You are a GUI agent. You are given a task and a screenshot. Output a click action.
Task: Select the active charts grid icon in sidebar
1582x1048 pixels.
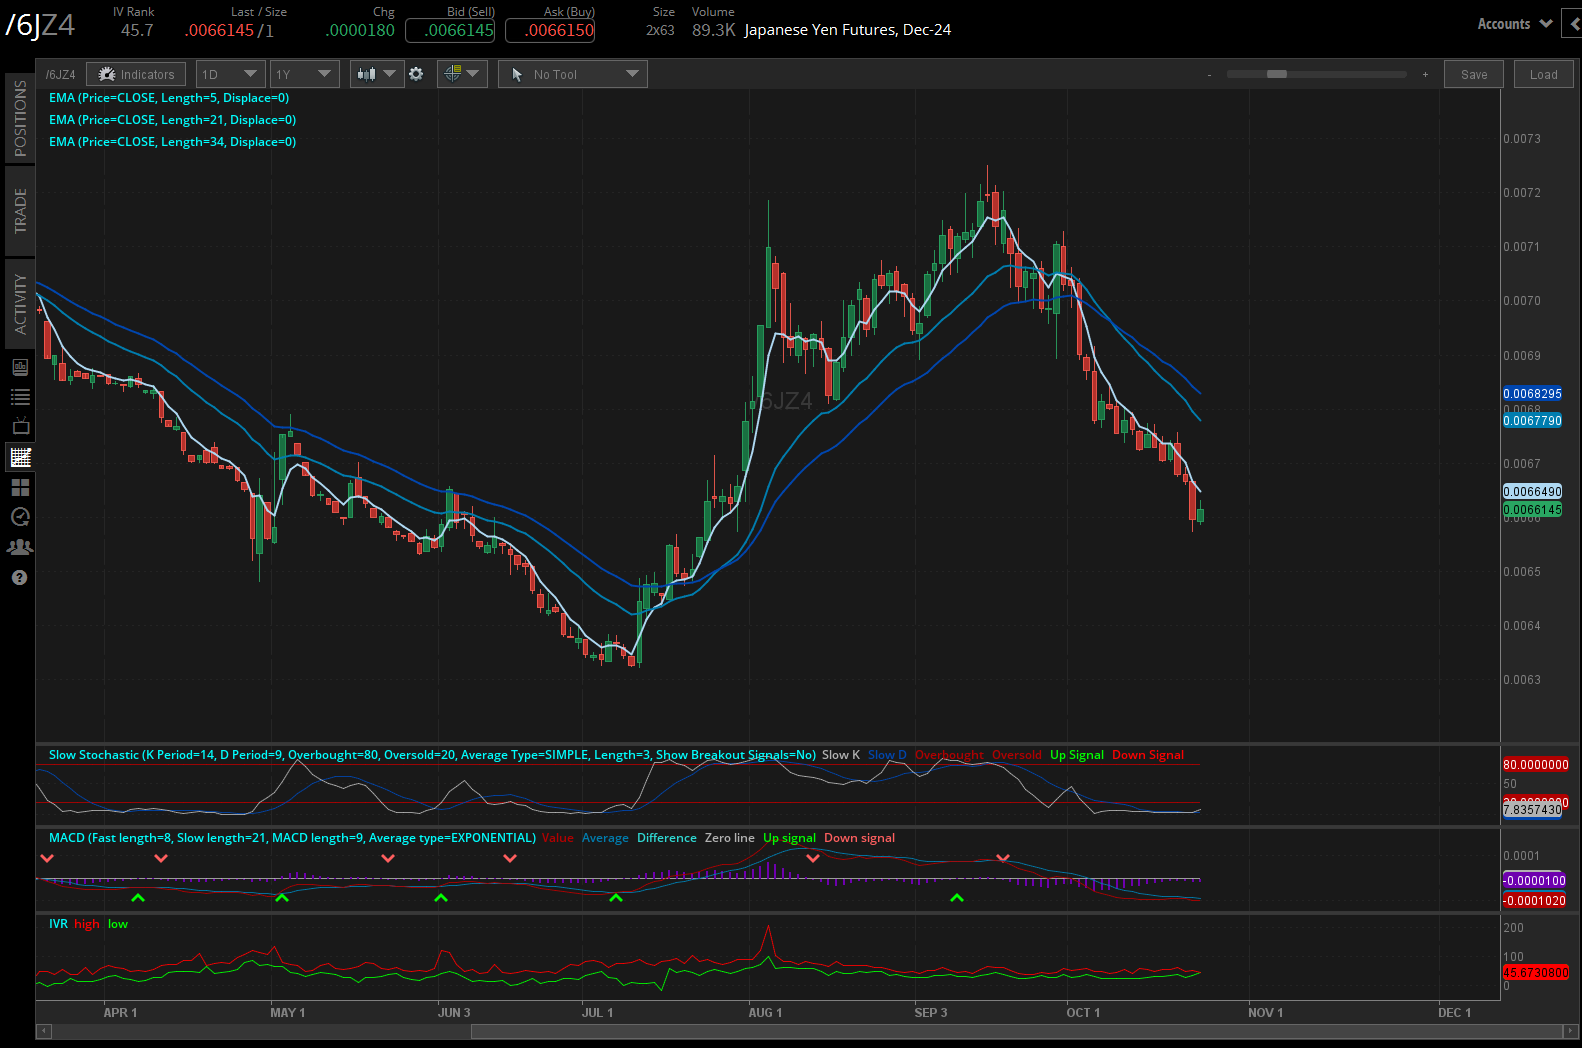point(20,458)
